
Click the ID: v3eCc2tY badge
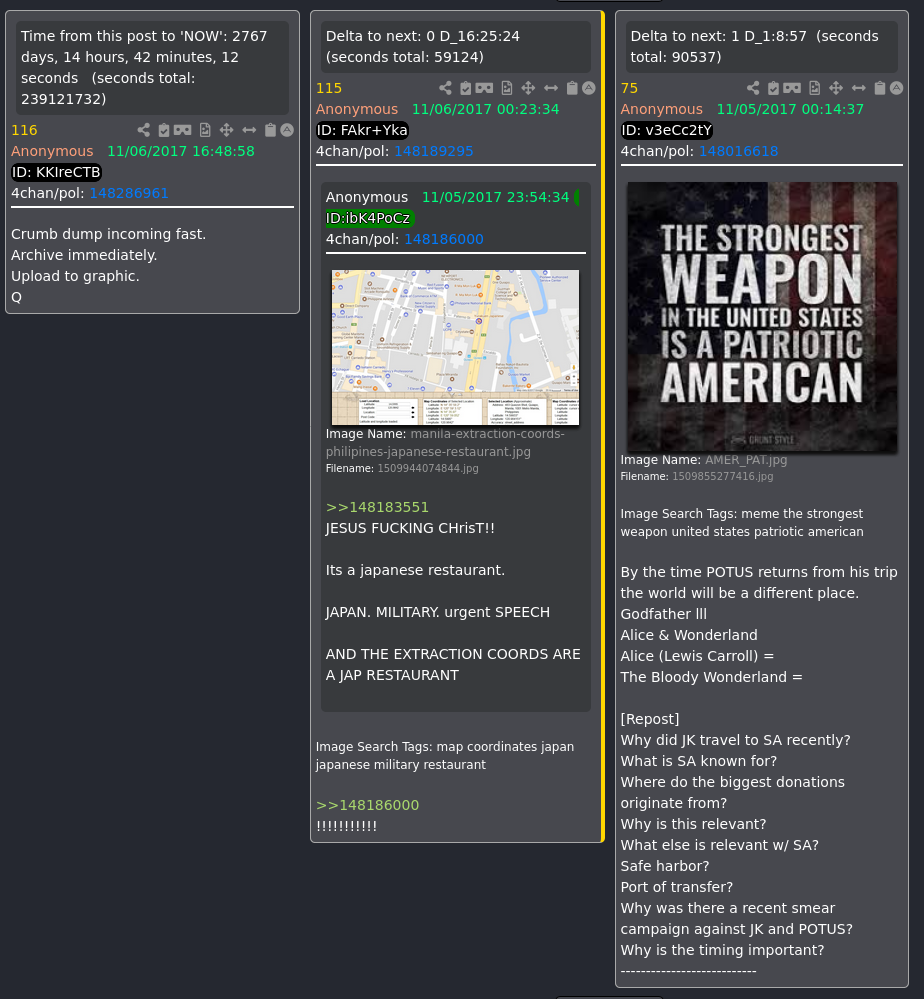(x=667, y=130)
